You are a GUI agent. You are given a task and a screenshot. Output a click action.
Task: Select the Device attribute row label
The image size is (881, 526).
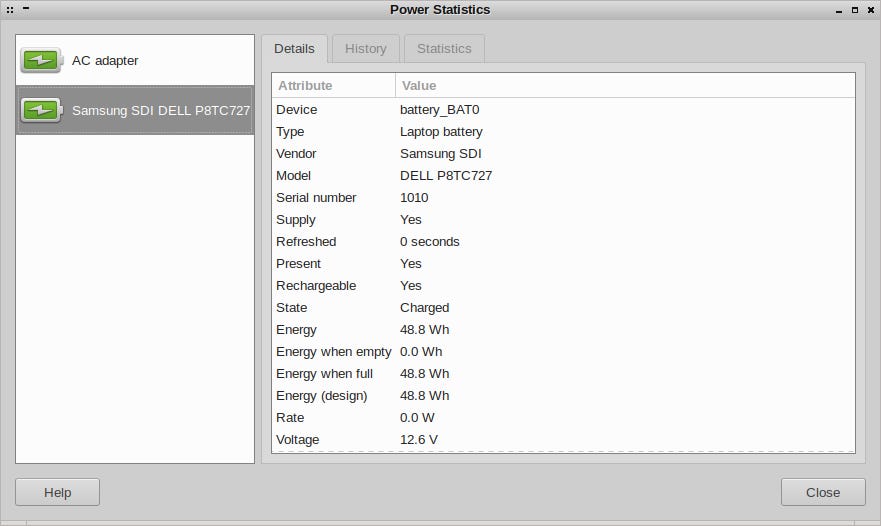[x=297, y=110]
